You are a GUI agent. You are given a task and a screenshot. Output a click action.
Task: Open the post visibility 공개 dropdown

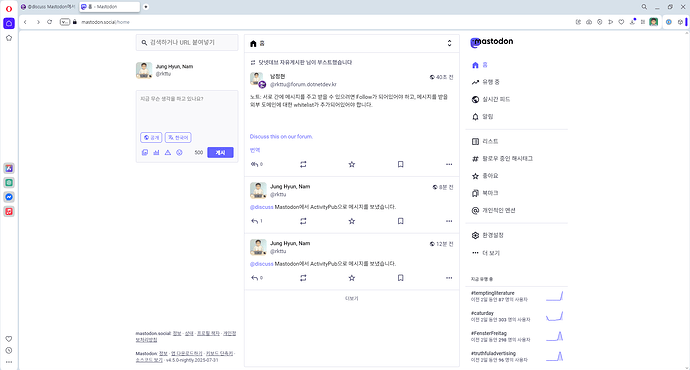tap(151, 137)
